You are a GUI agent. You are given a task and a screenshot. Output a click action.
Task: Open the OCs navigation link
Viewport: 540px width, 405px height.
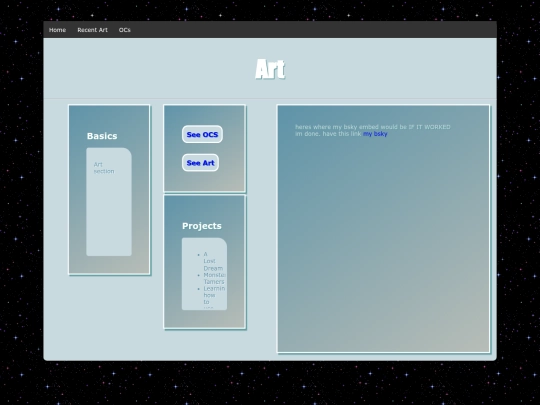point(124,30)
